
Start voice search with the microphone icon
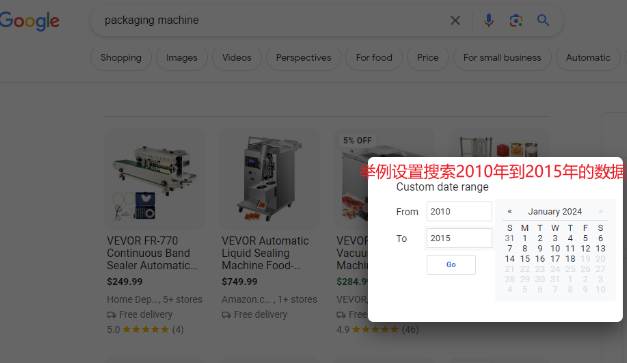489,20
